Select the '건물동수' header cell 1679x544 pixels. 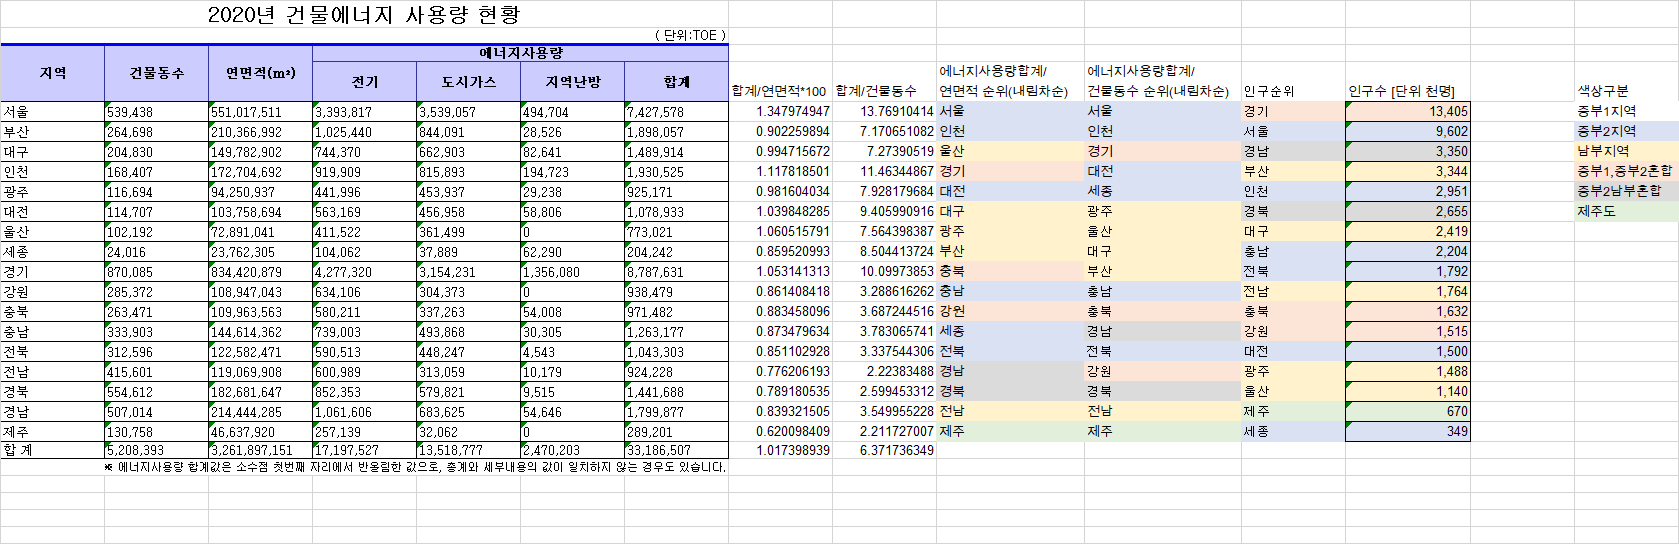[156, 73]
